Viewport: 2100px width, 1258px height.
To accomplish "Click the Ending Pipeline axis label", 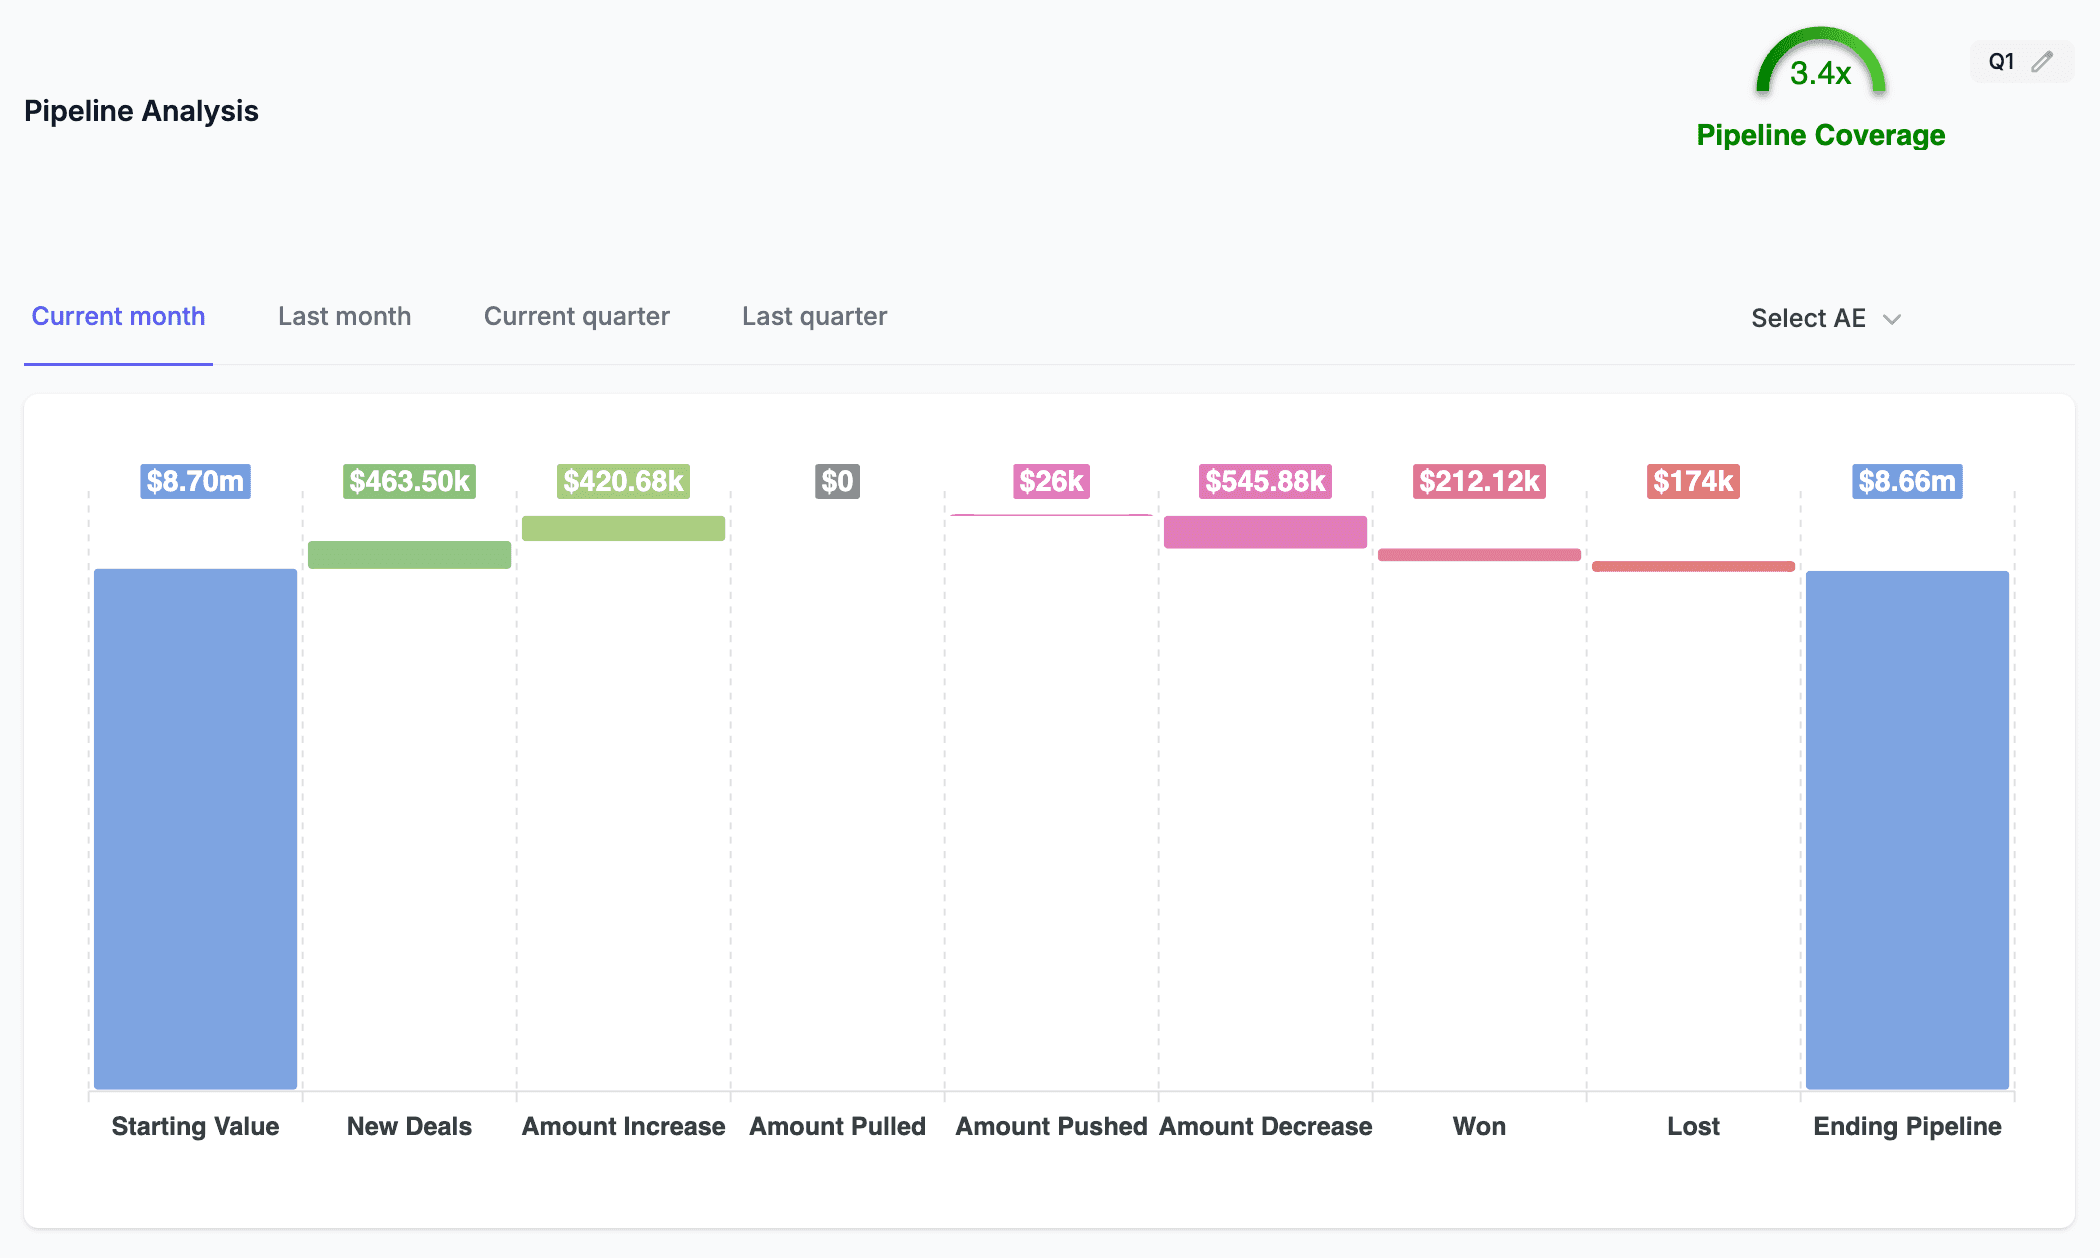I will click(1907, 1126).
